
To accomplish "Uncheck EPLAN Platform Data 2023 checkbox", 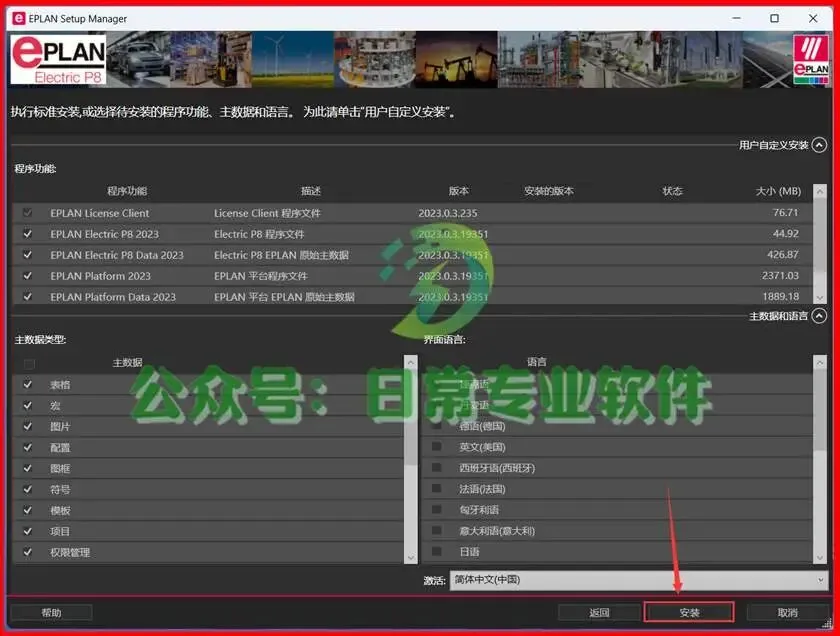I will (x=27, y=296).
